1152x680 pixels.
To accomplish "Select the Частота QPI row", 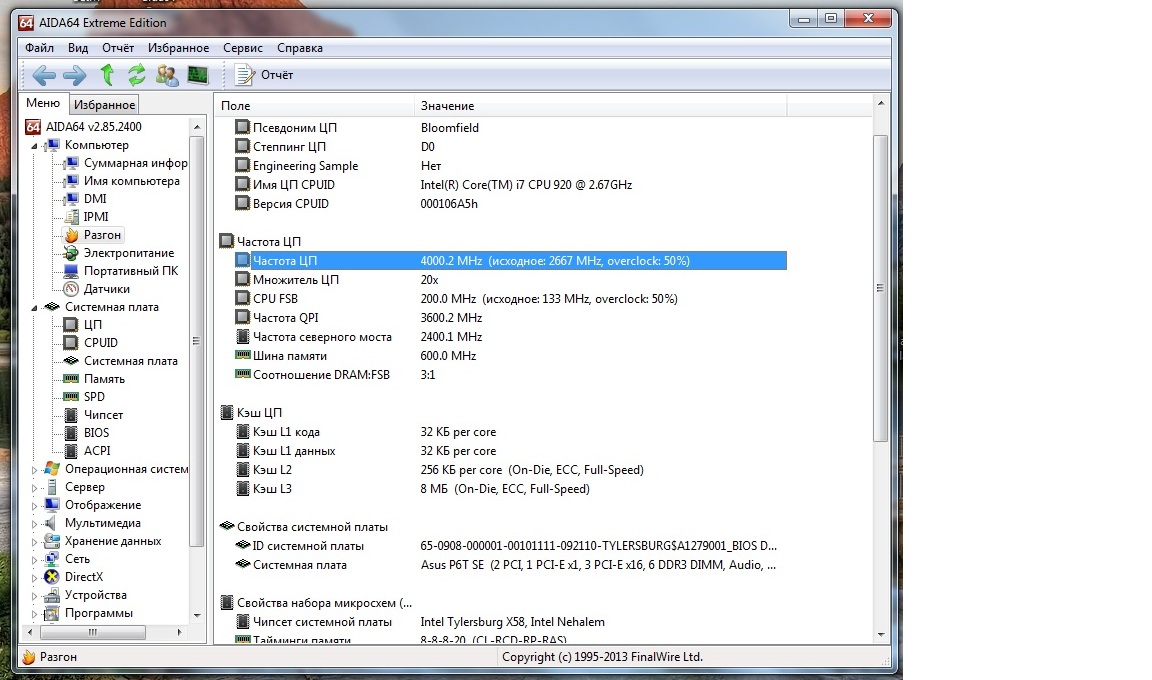I will [510, 318].
